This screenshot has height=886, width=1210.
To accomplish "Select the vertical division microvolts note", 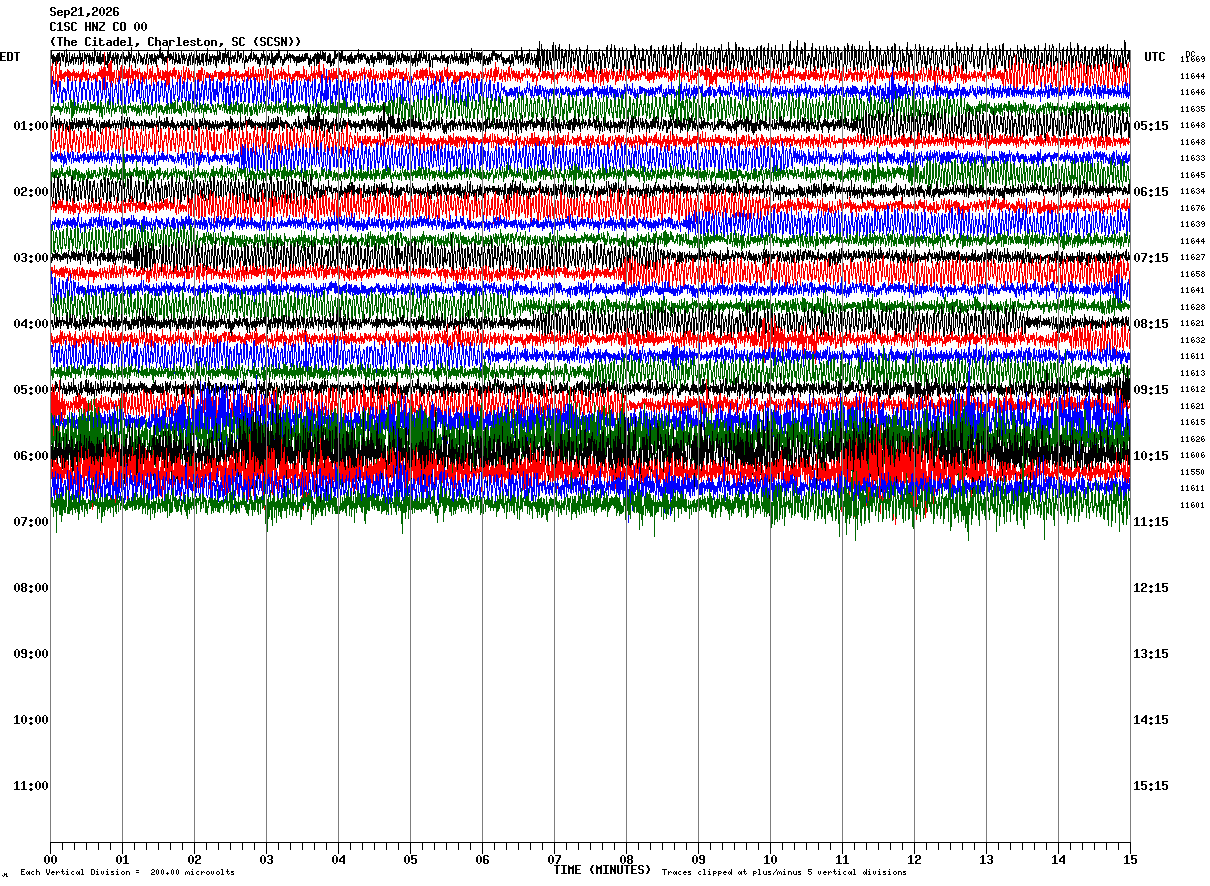I will tap(127, 873).
